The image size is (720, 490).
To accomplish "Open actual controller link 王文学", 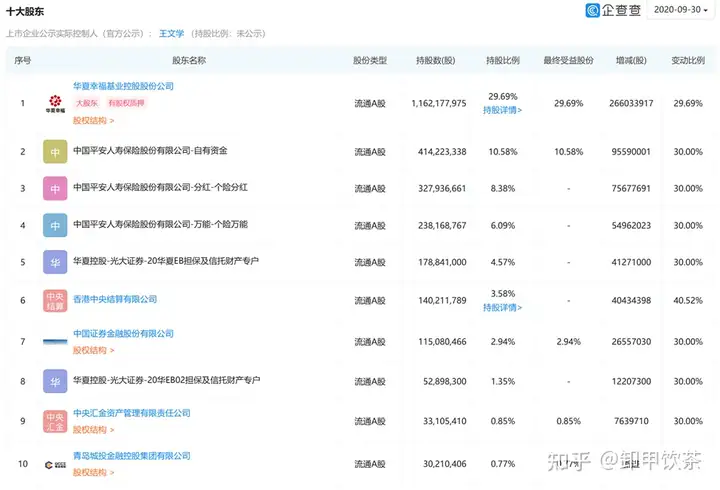I will coord(171,34).
